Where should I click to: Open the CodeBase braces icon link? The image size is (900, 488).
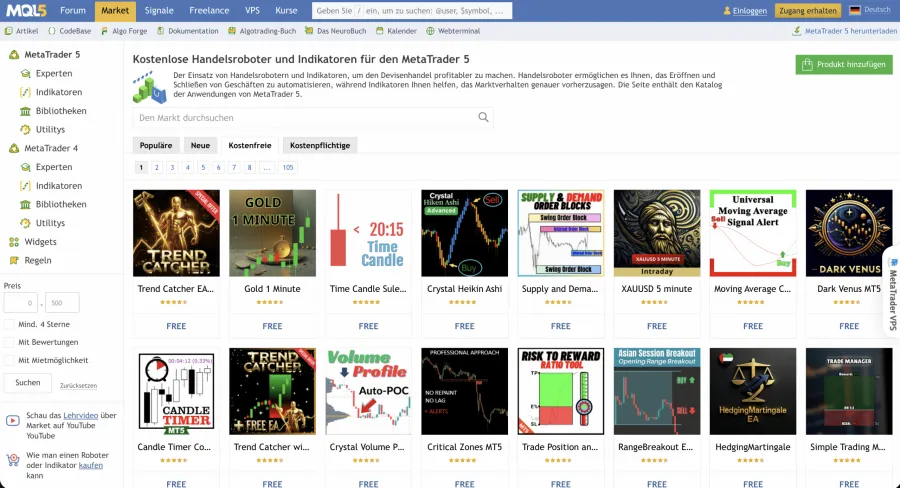coord(52,31)
